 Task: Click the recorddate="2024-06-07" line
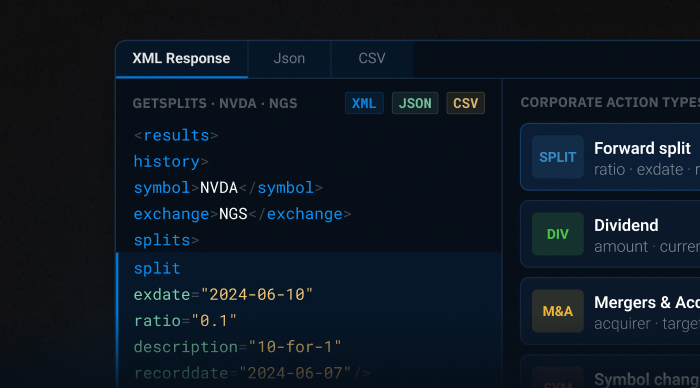[252, 373]
